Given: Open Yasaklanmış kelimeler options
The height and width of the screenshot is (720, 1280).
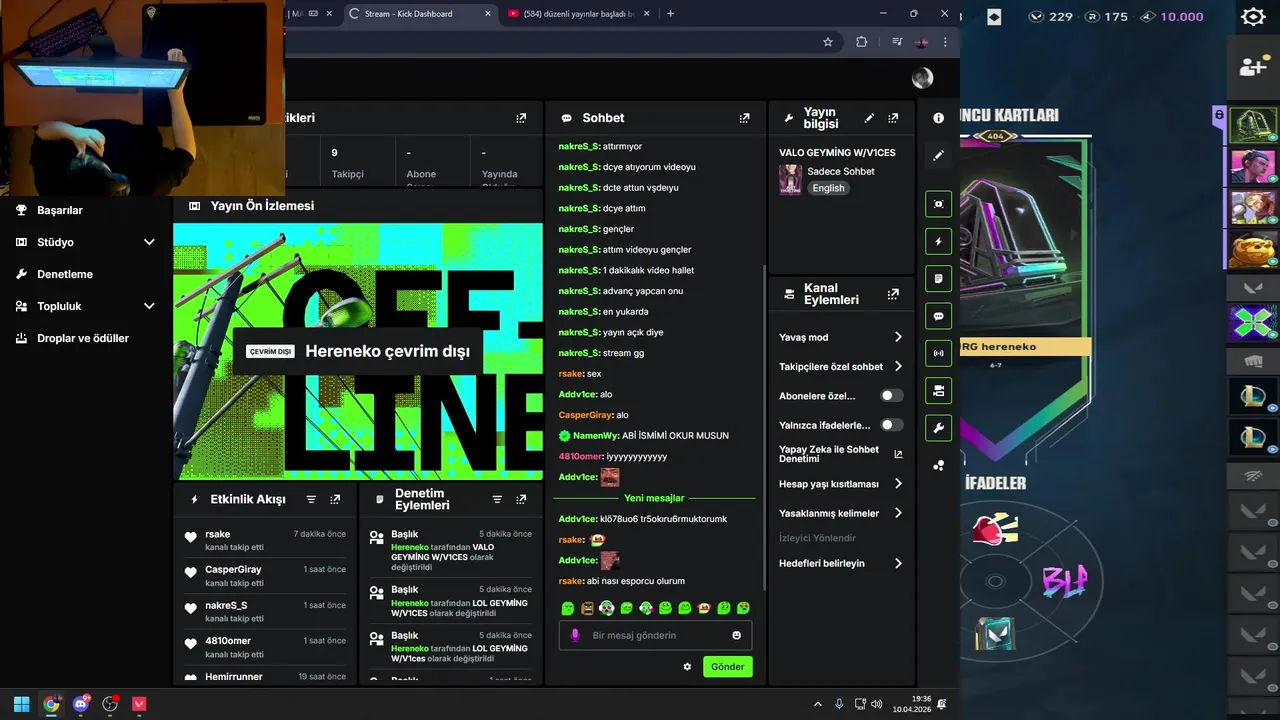Looking at the screenshot, I should point(841,513).
